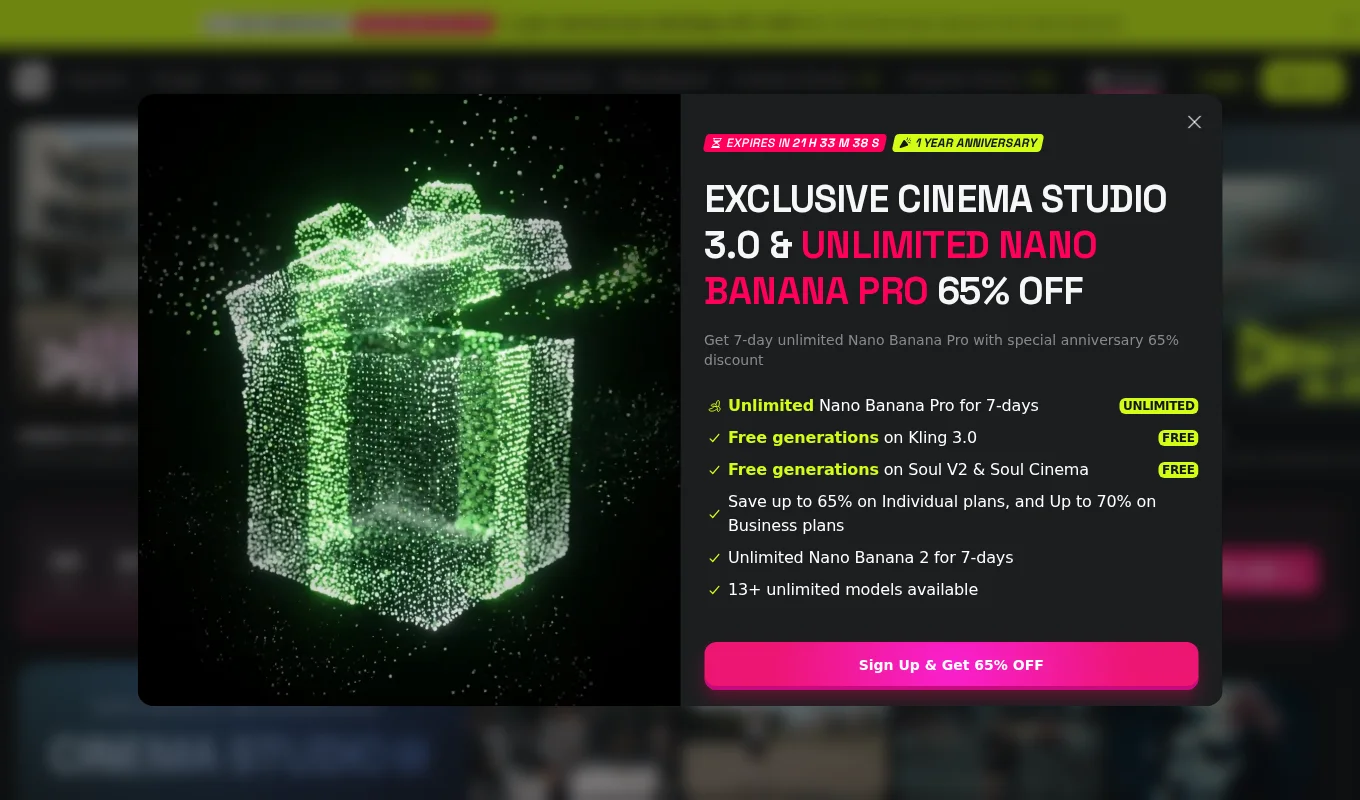Viewport: 1360px width, 800px height.
Task: Click the UNLIMITED badge
Action: point(1158,406)
